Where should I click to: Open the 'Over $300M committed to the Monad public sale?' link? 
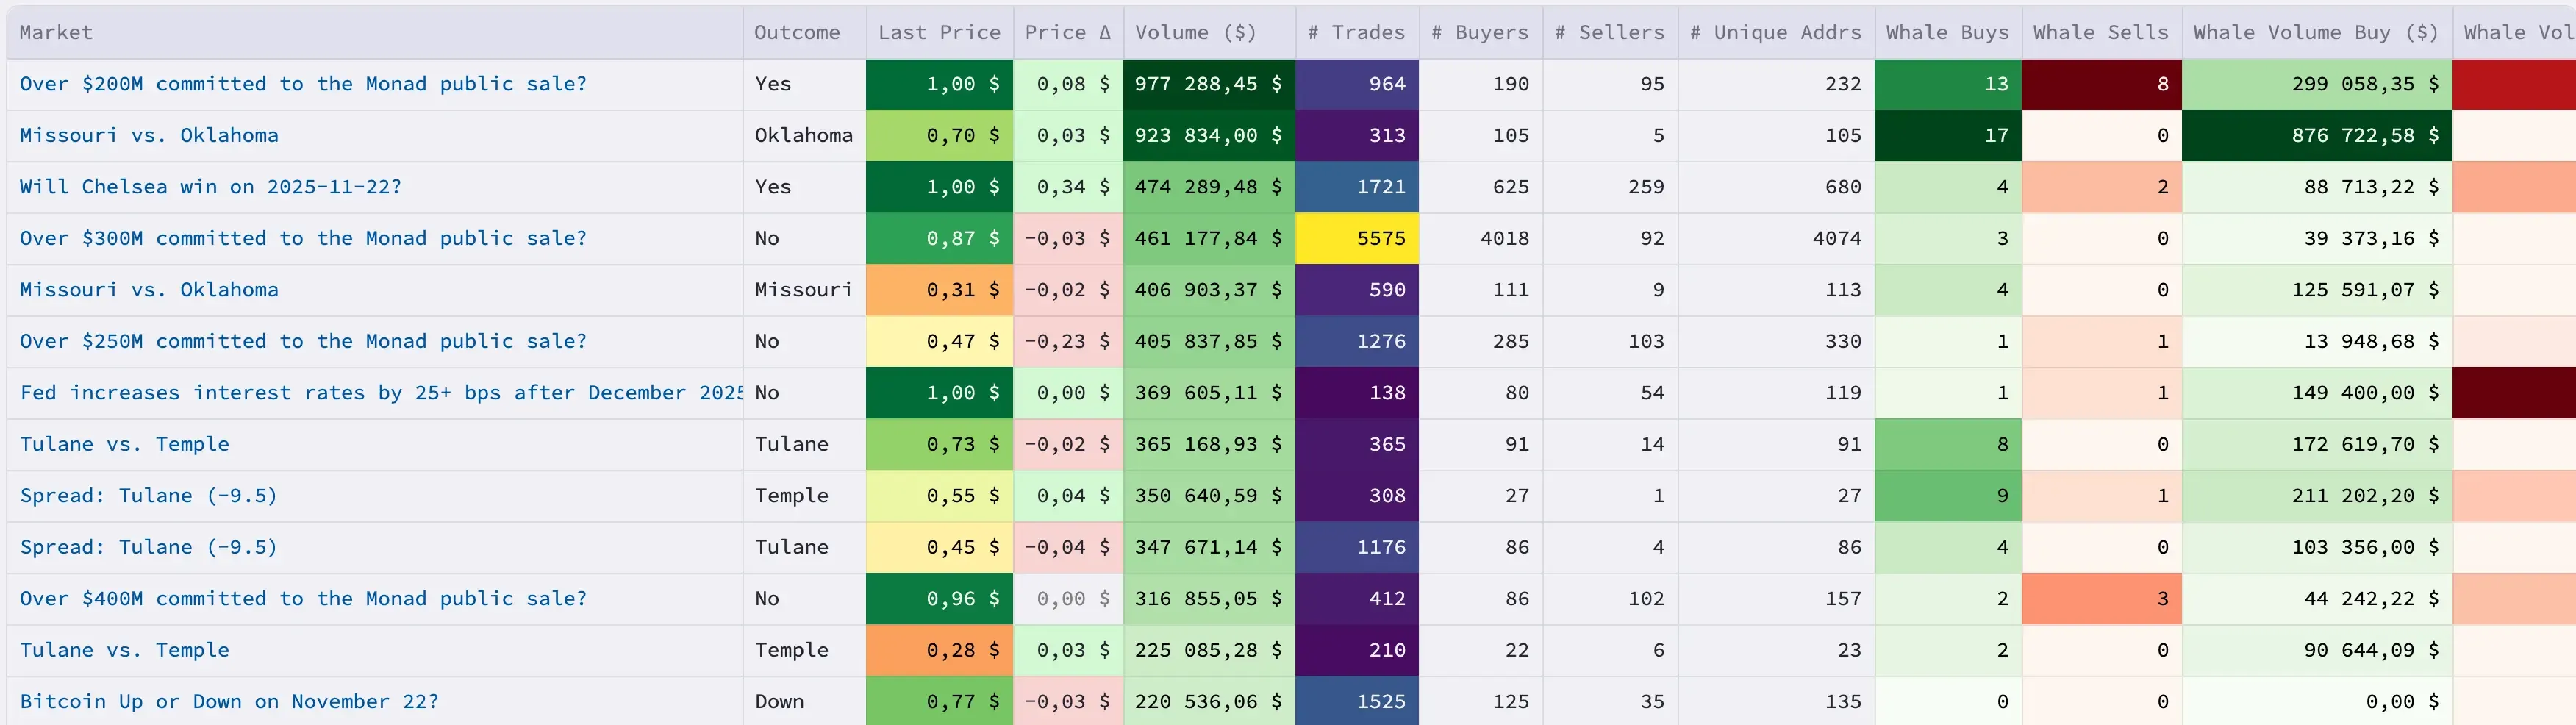click(303, 238)
